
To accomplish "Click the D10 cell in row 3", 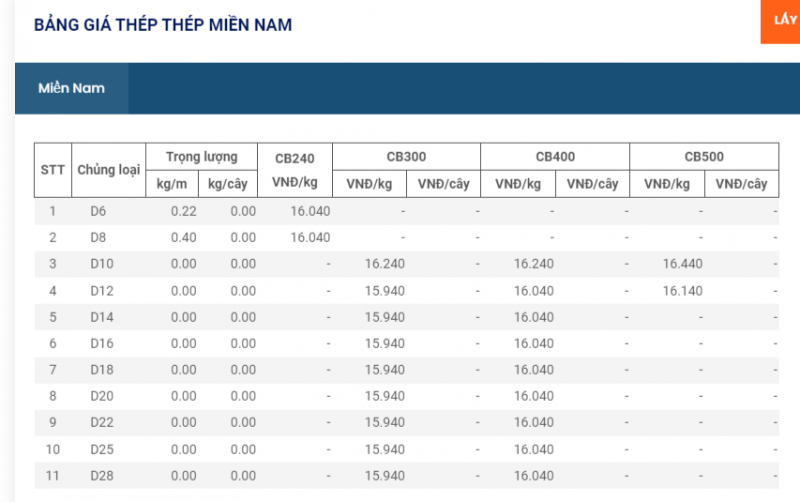I will (102, 264).
